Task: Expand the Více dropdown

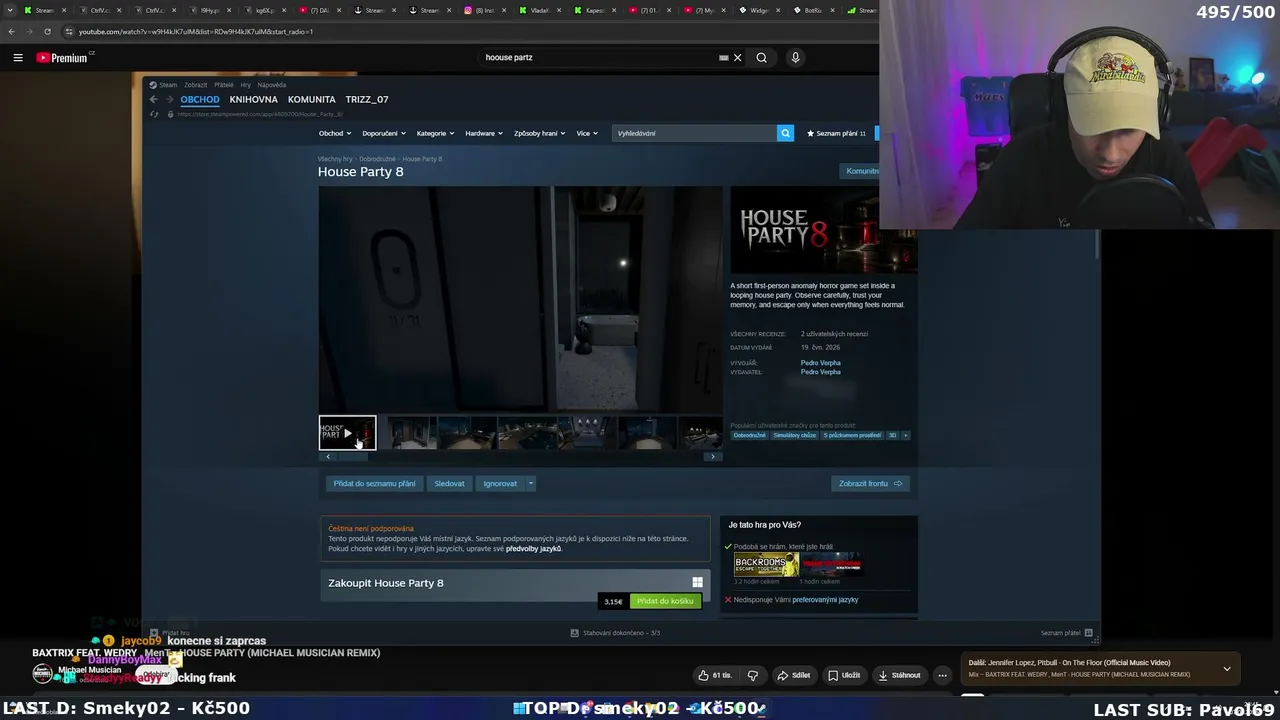Action: click(x=587, y=133)
